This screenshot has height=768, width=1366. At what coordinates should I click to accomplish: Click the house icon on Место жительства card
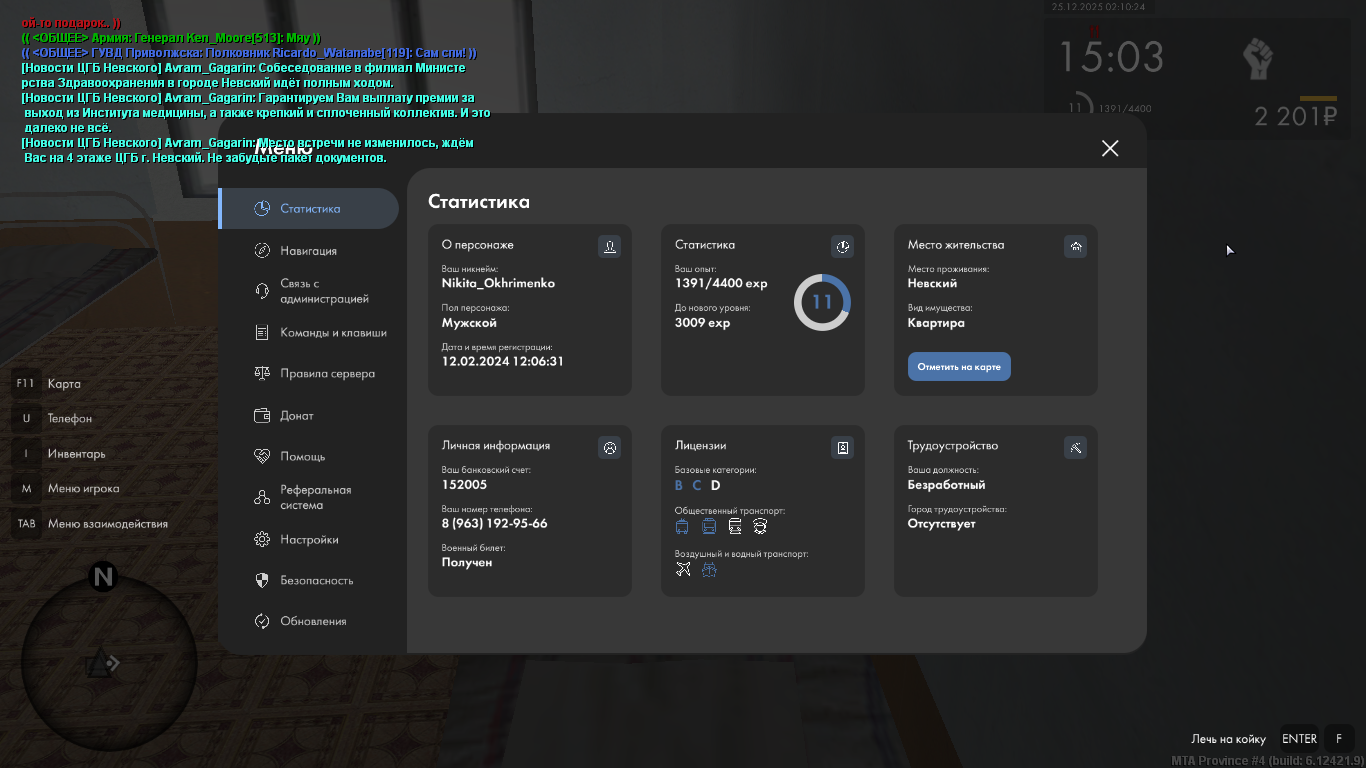pyautogui.click(x=1076, y=246)
